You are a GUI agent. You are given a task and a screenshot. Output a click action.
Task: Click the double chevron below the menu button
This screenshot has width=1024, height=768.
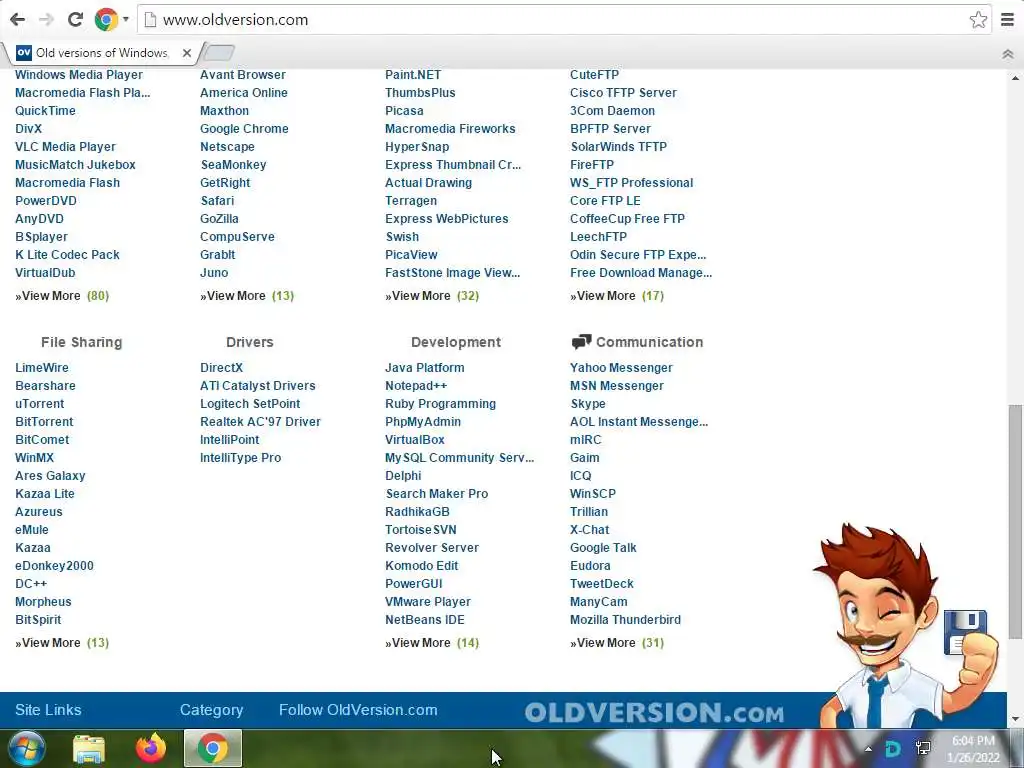(x=1008, y=54)
